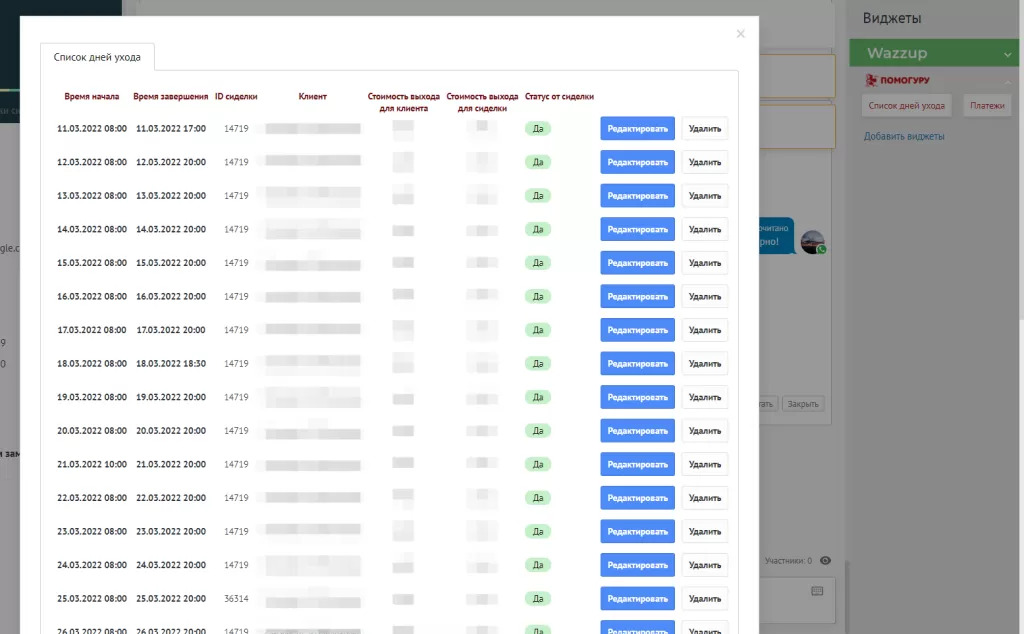Click the Клиент column header
This screenshot has width=1024, height=634.
[x=313, y=97]
